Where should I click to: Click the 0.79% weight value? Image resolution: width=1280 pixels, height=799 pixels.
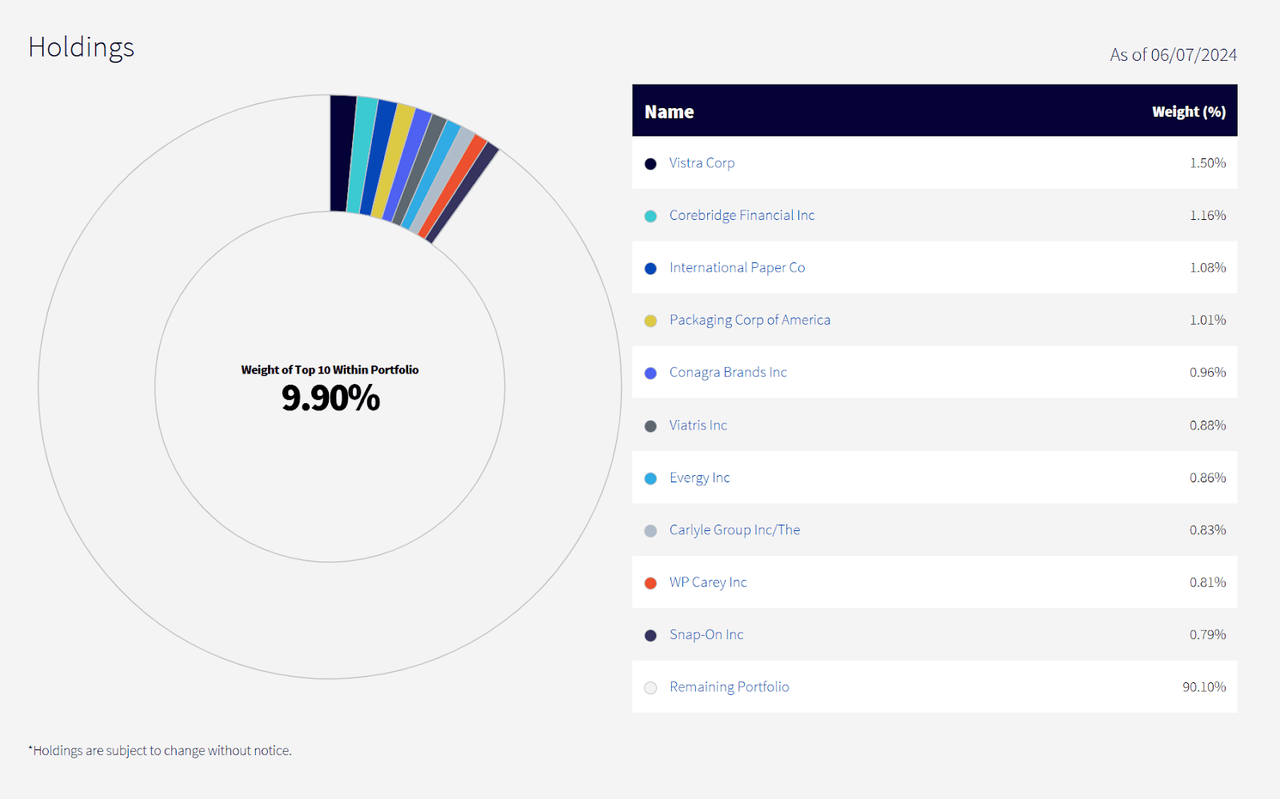[x=1207, y=634]
